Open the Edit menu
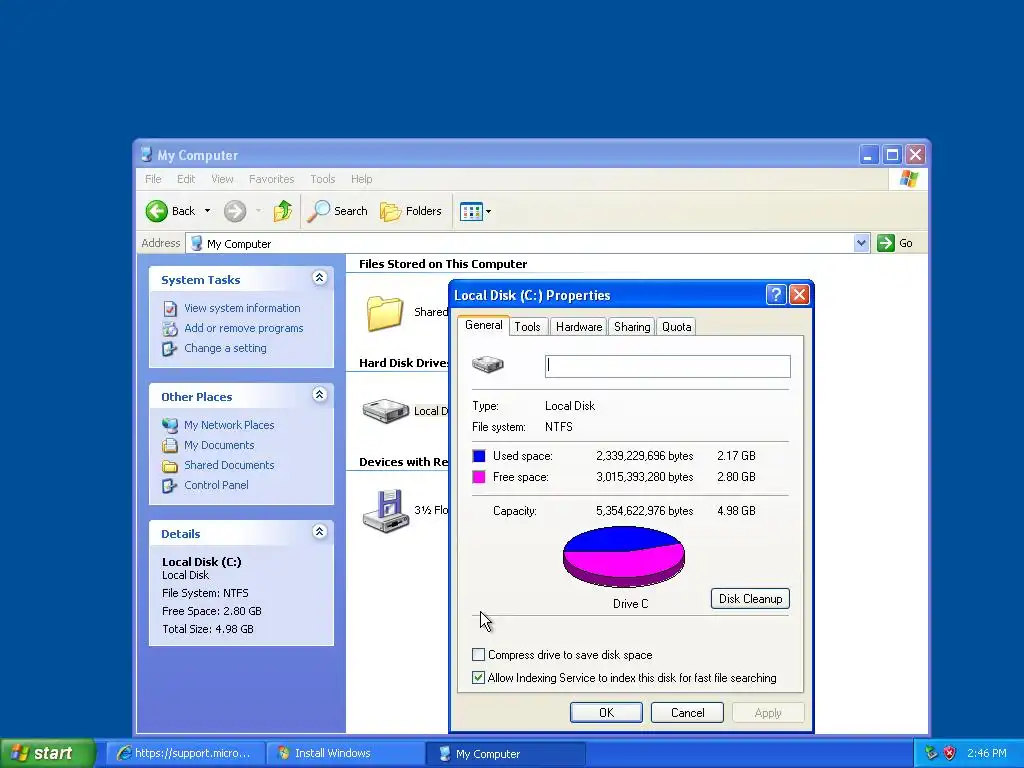 pos(185,179)
